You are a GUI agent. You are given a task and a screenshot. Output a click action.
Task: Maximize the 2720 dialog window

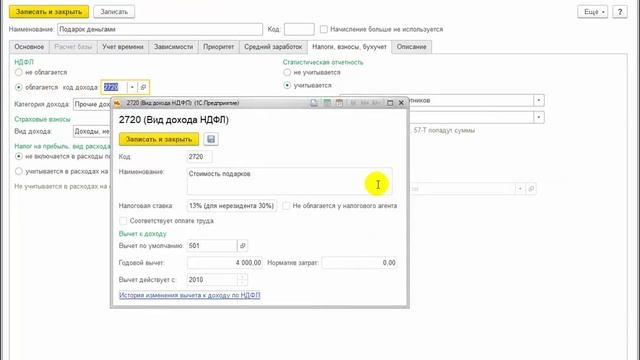[x=390, y=103]
